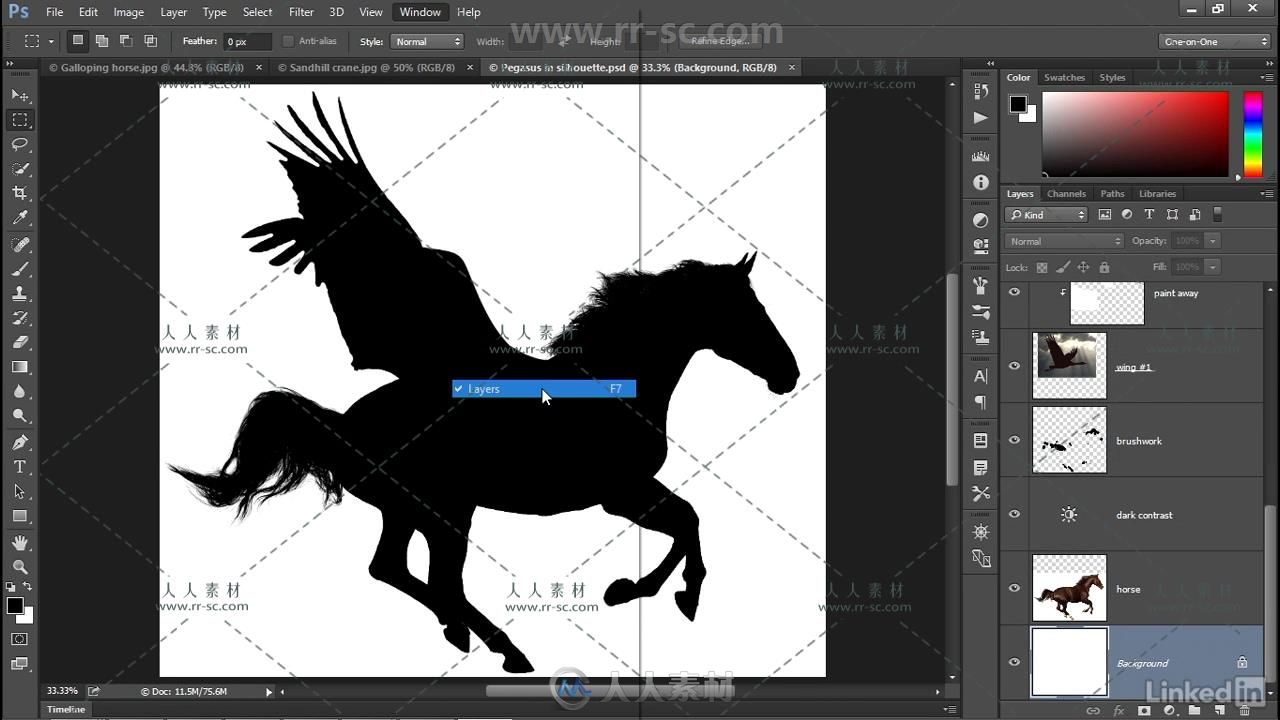
Task: Toggle Anti-alias checkbox
Action: (x=288, y=41)
